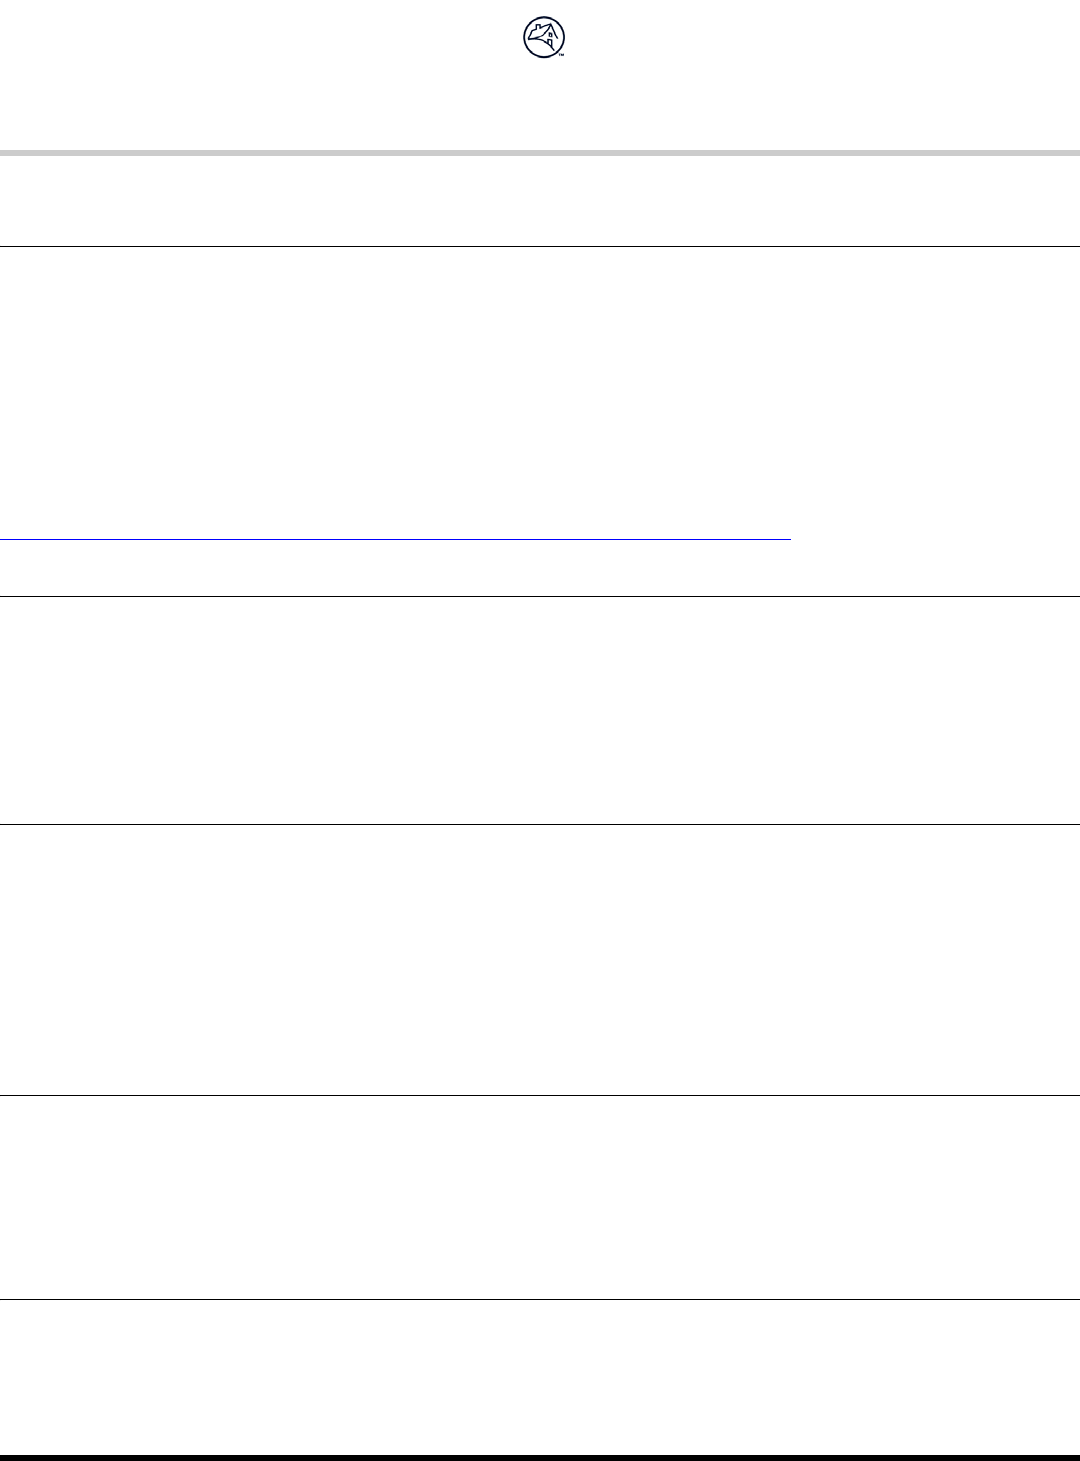Screen dimensions: 1080x1461
Task: Click the house logo at the top
Action: (x=542, y=38)
